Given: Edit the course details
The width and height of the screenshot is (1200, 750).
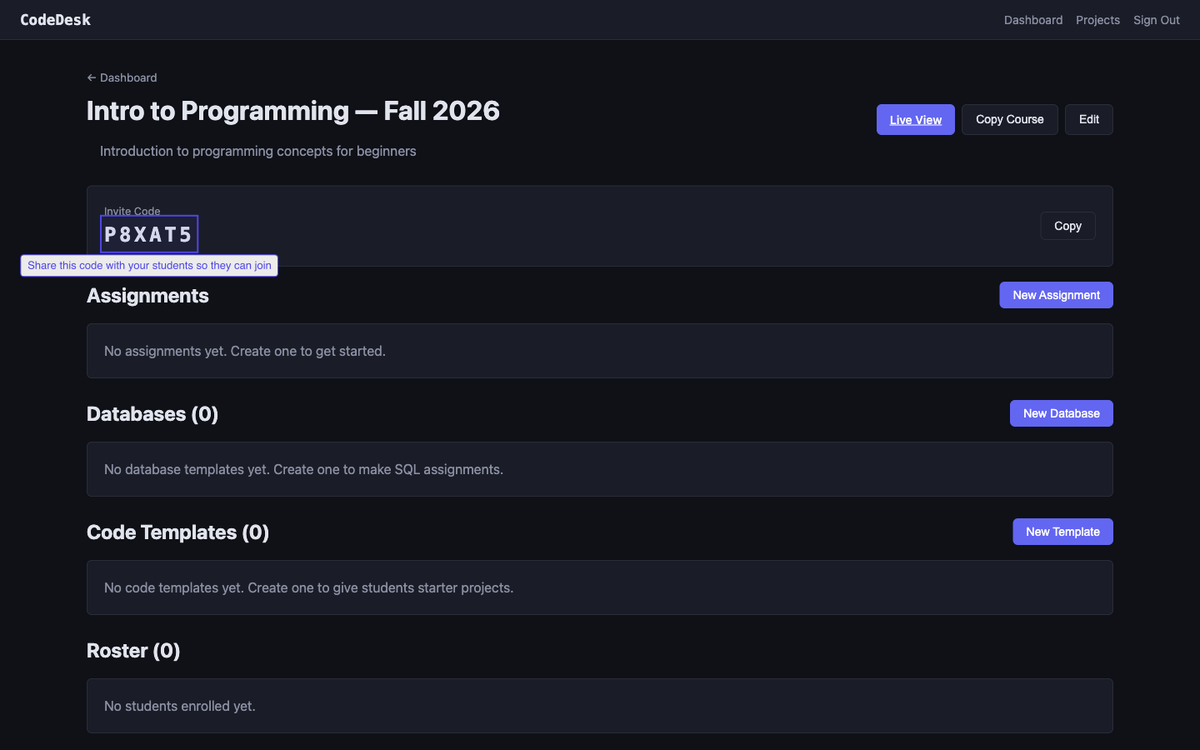Looking at the screenshot, I should tap(1088, 120).
